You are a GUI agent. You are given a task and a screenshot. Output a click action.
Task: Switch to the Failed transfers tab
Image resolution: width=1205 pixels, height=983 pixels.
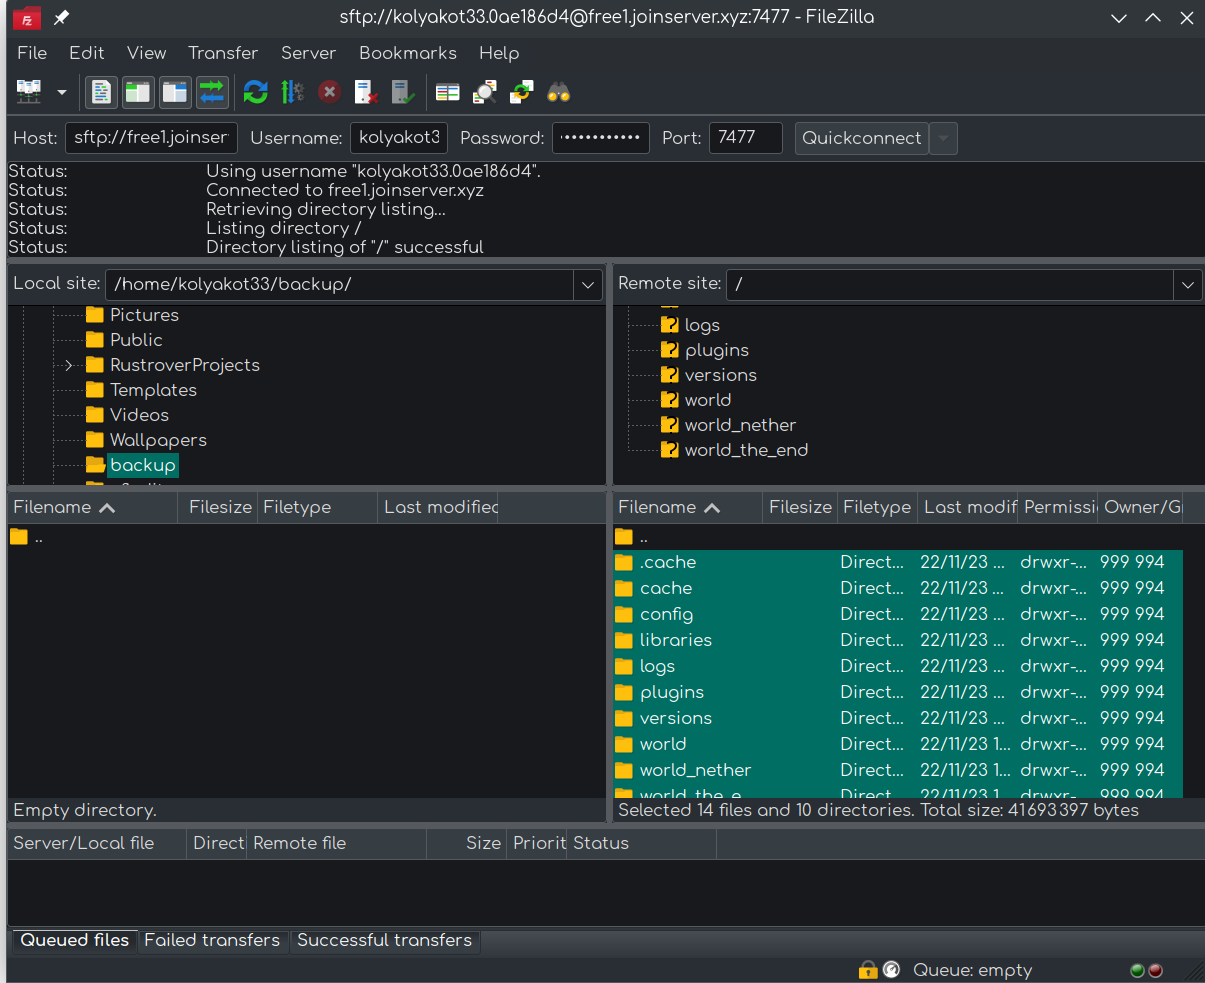point(212,940)
